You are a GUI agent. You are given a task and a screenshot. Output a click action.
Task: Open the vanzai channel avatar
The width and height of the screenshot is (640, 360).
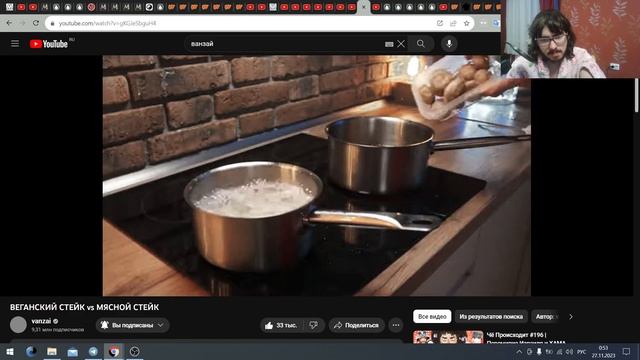pyautogui.click(x=18, y=325)
